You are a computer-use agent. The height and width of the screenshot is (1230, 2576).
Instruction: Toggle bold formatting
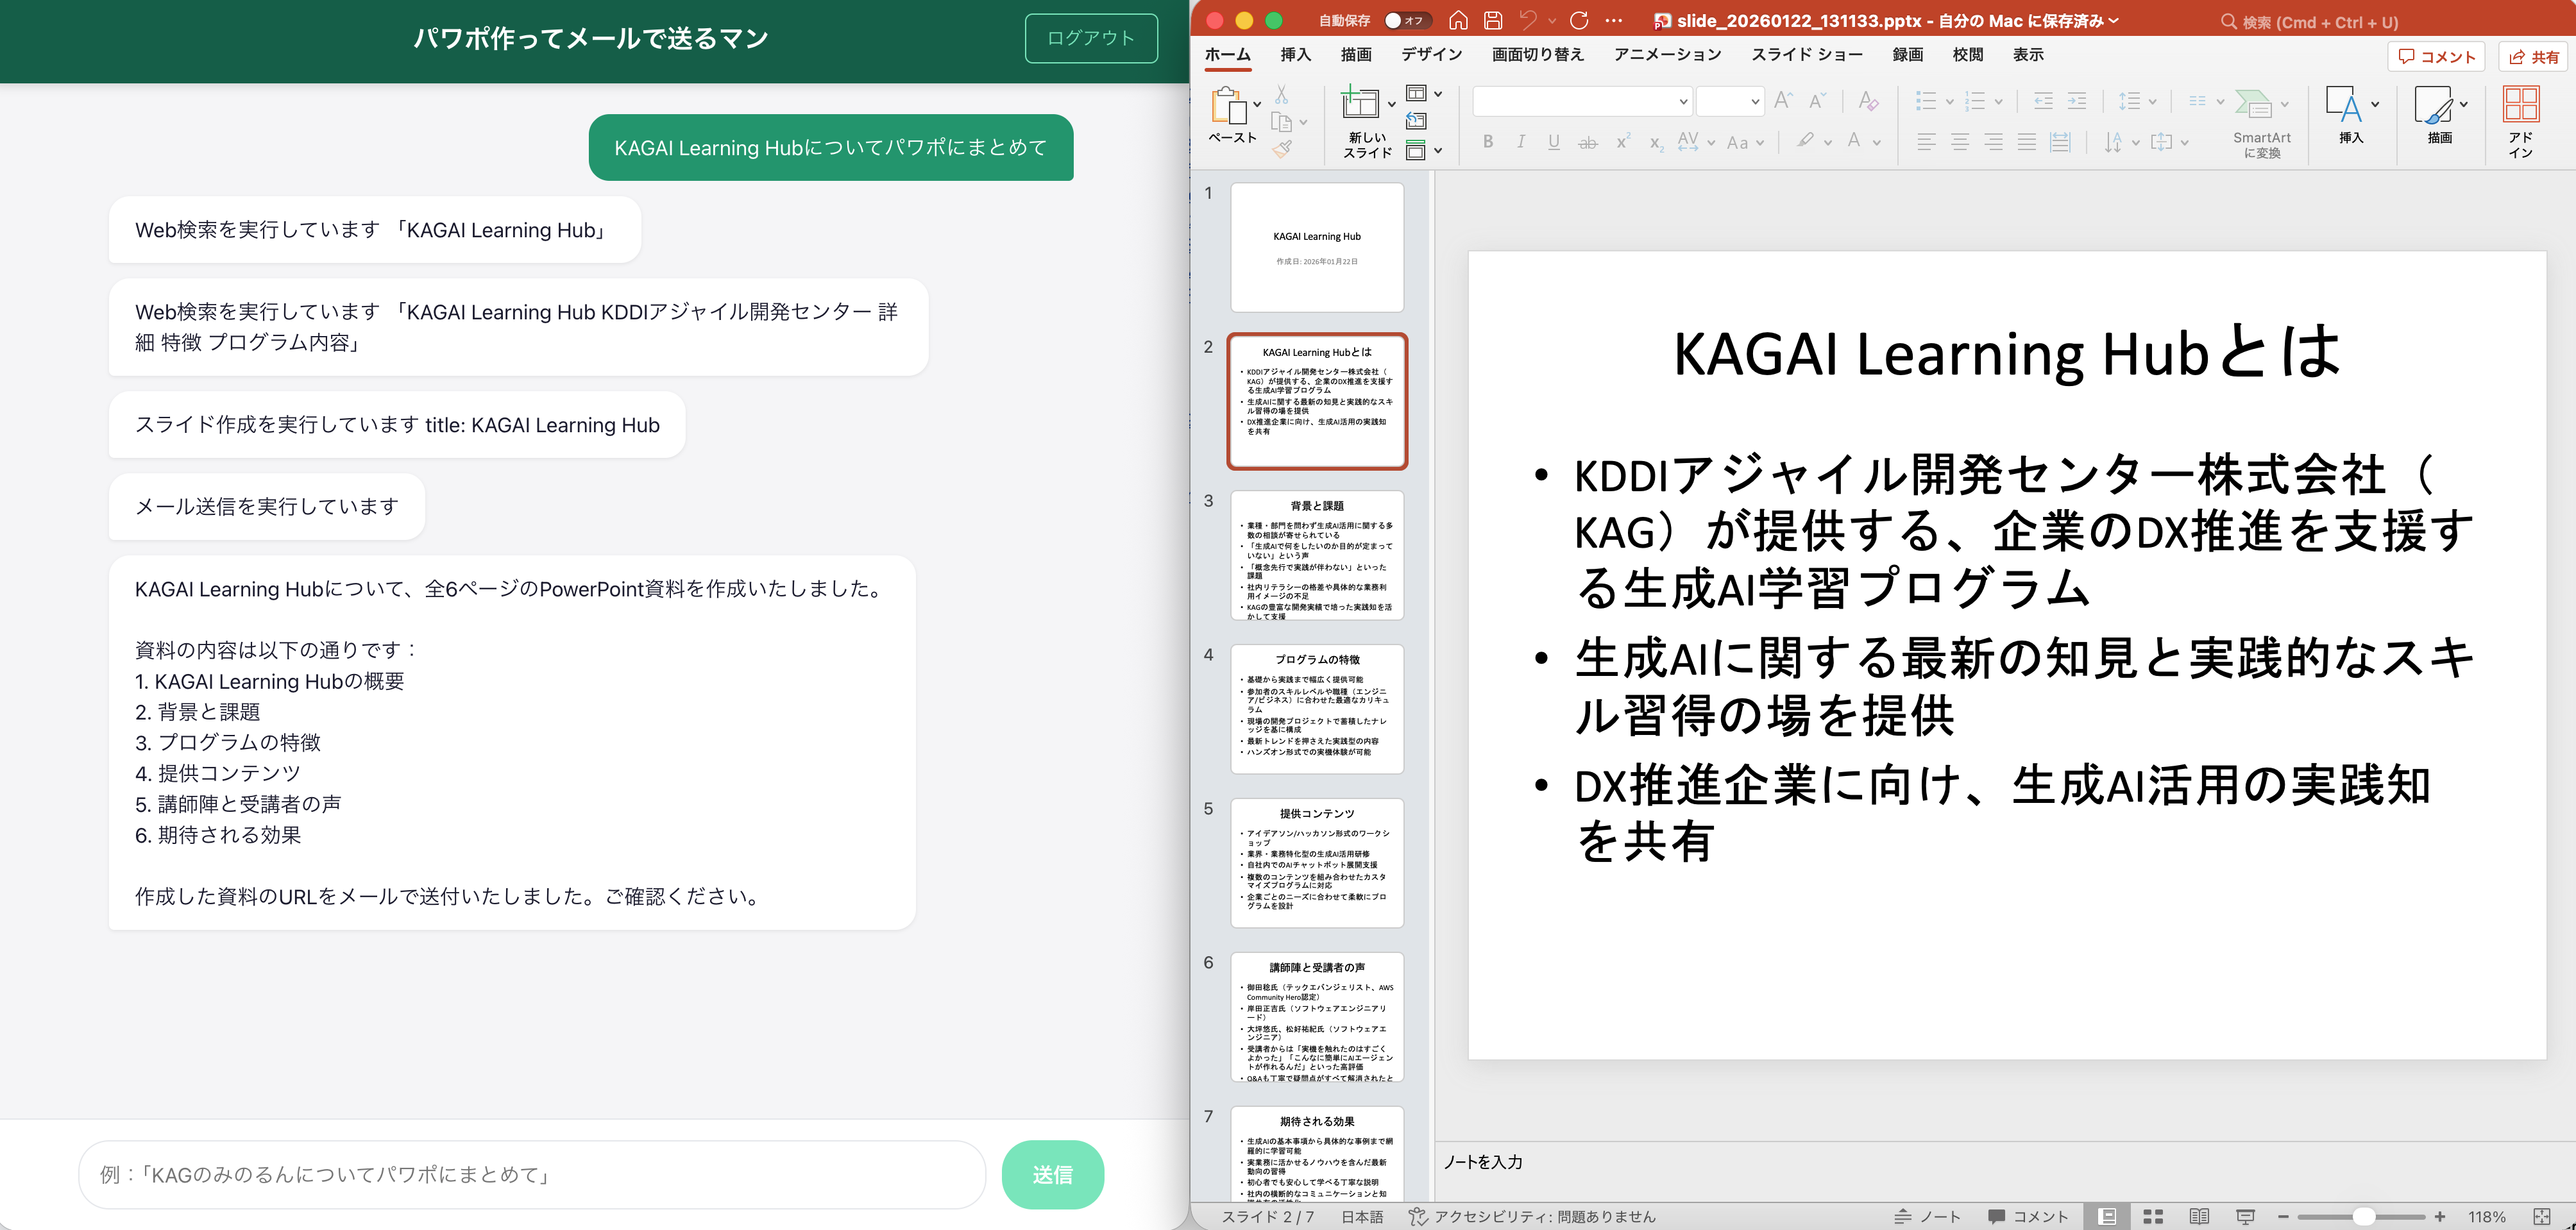(1488, 142)
